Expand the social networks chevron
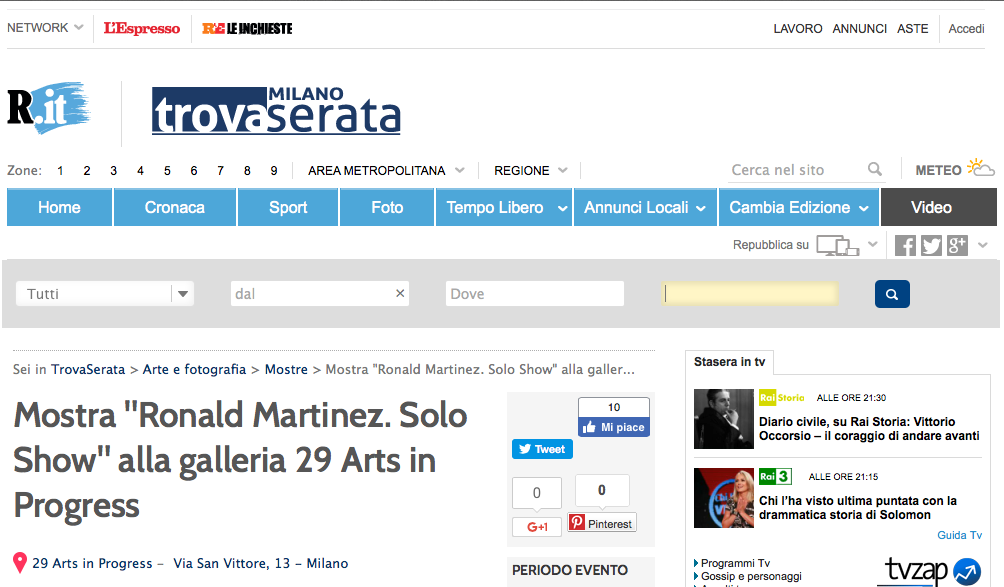The width and height of the screenshot is (1004, 587). pyautogui.click(x=983, y=245)
